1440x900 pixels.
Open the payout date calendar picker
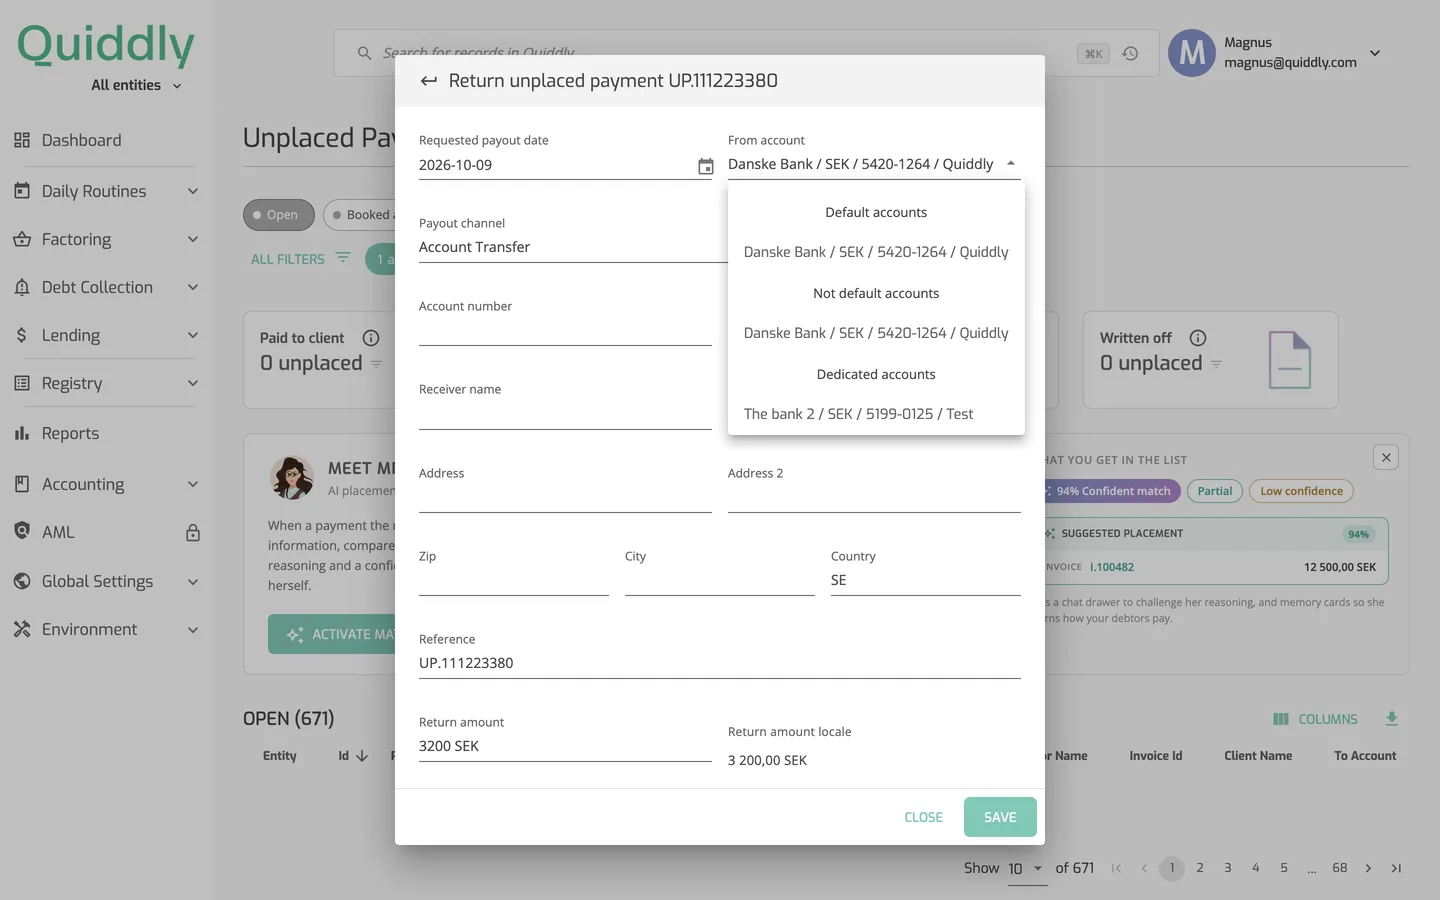tap(705, 166)
